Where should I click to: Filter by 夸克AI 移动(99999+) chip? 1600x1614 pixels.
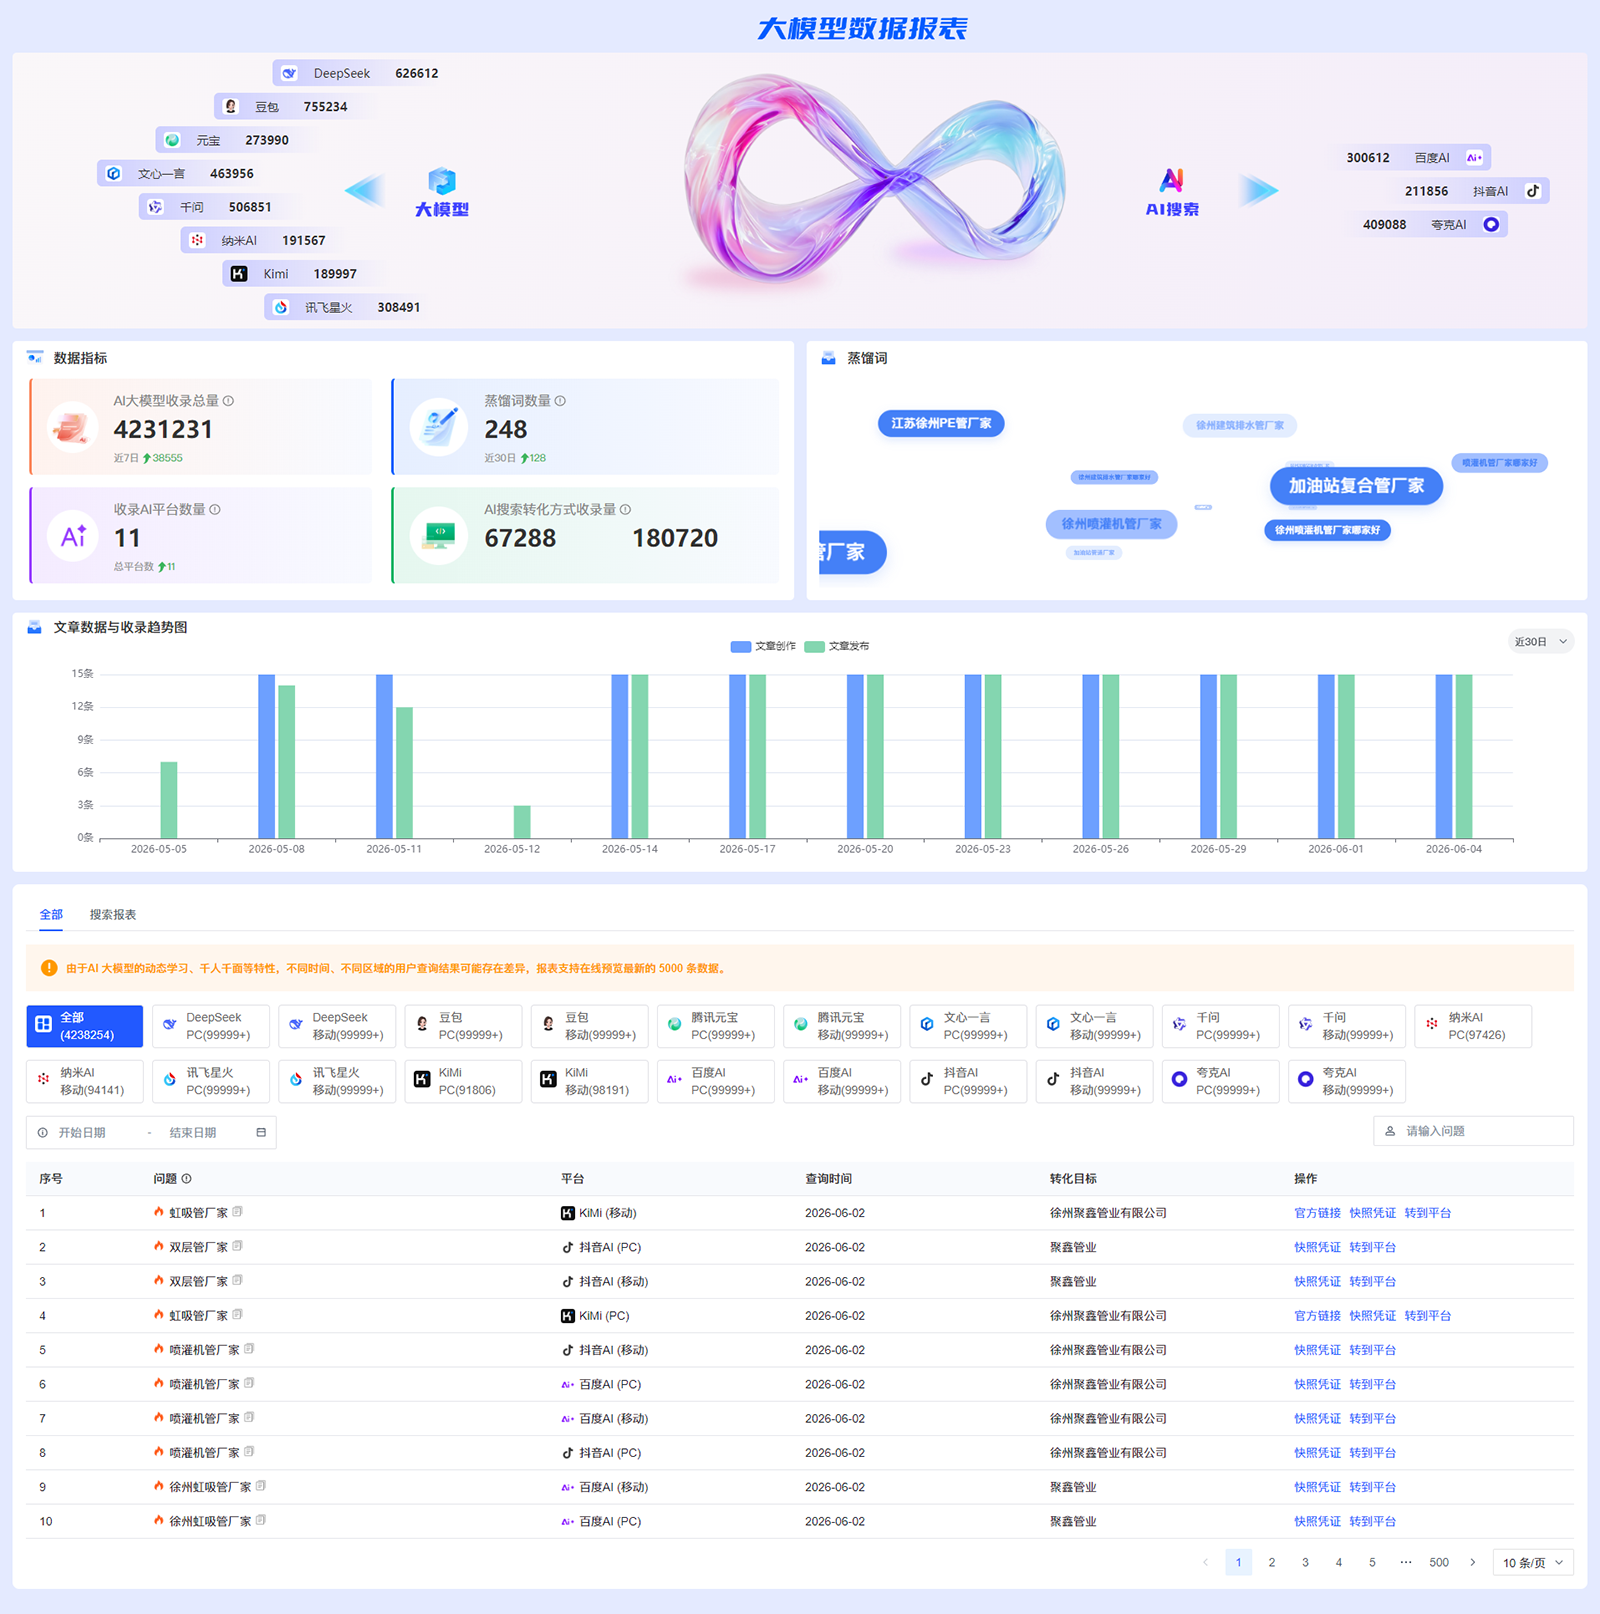pyautogui.click(x=1347, y=1081)
